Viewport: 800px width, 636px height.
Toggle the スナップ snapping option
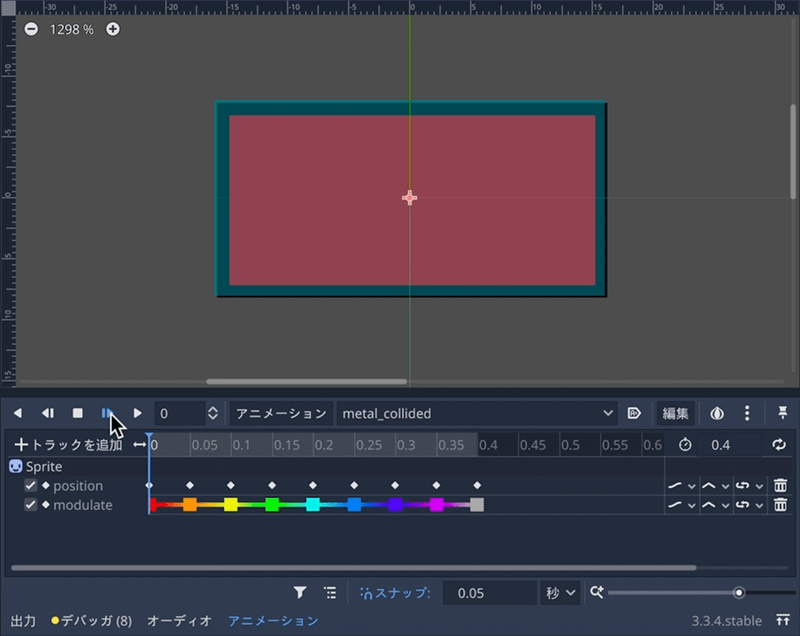395,593
